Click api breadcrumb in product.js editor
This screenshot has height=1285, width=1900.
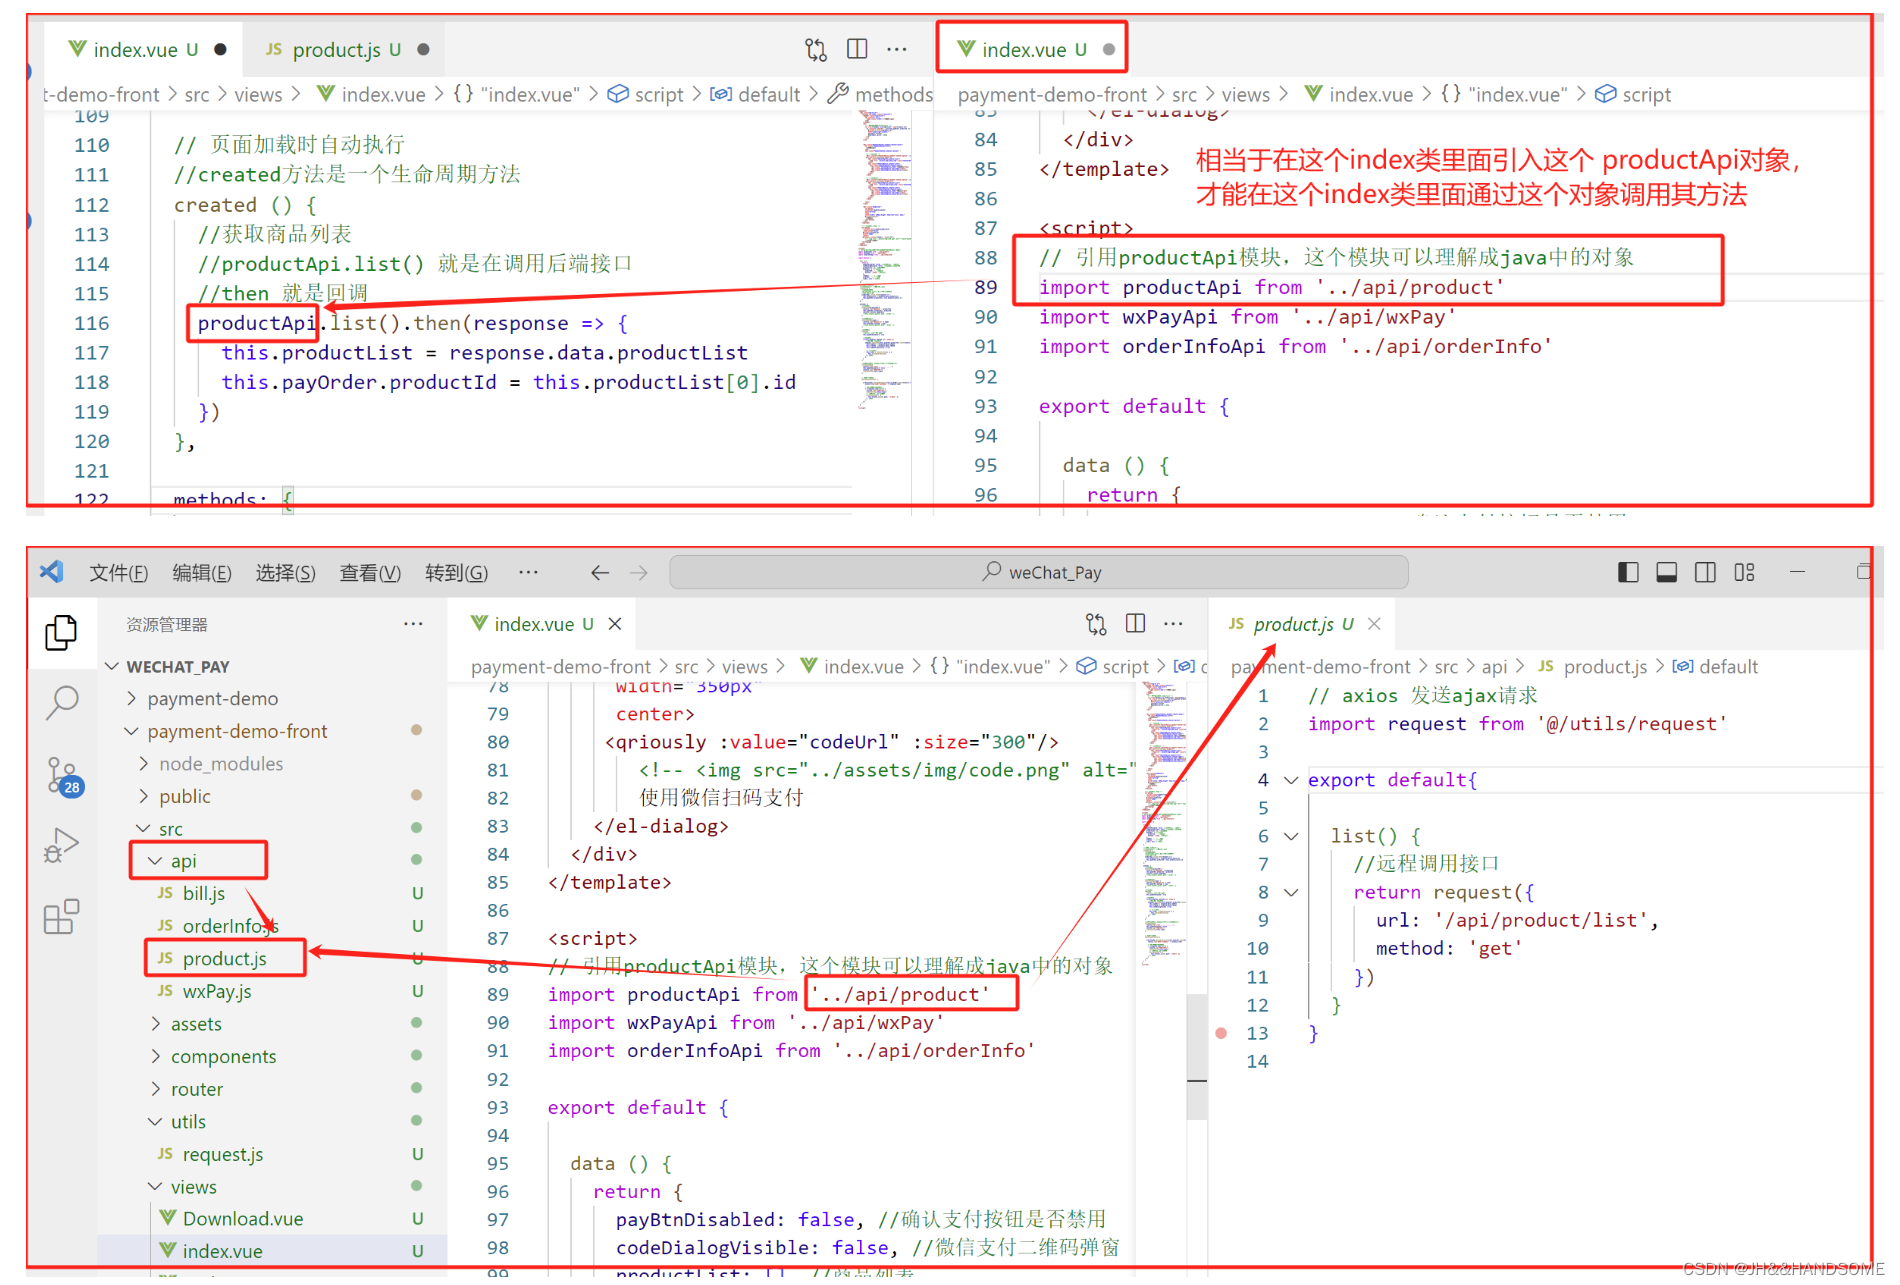(1494, 666)
